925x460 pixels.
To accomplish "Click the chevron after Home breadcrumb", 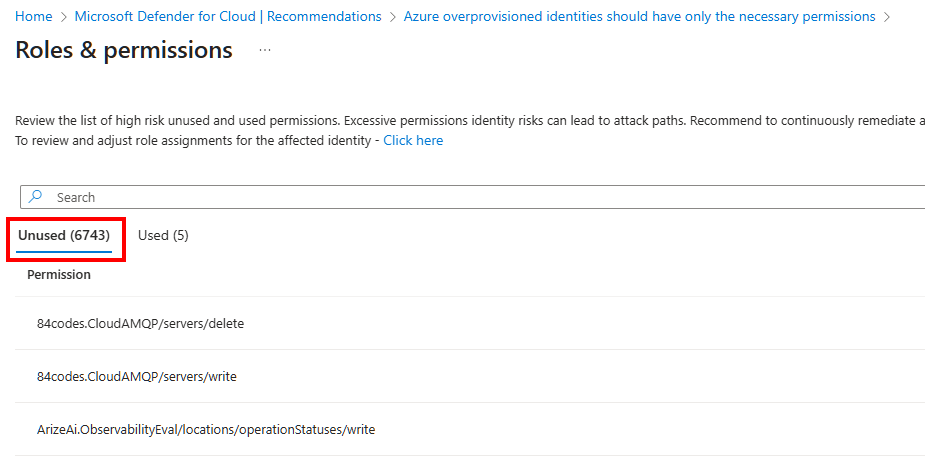I will point(64,17).
